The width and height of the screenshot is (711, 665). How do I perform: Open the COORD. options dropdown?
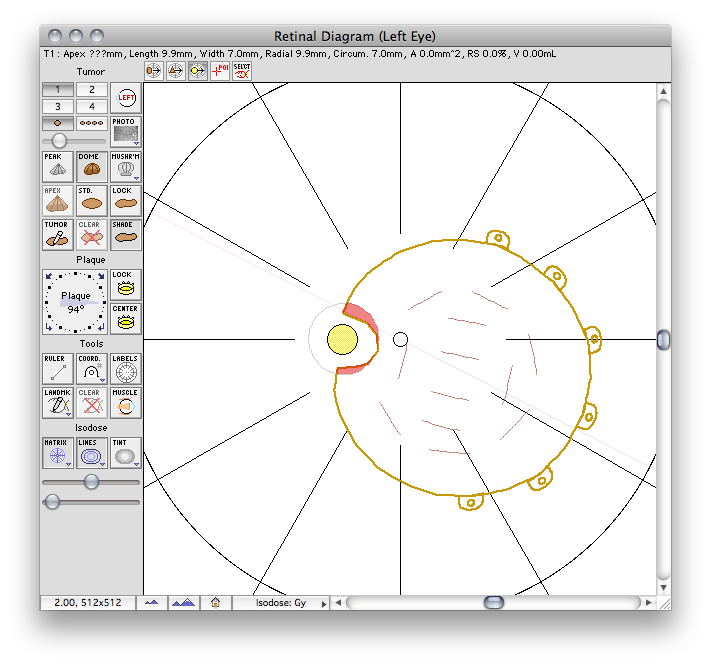click(102, 380)
